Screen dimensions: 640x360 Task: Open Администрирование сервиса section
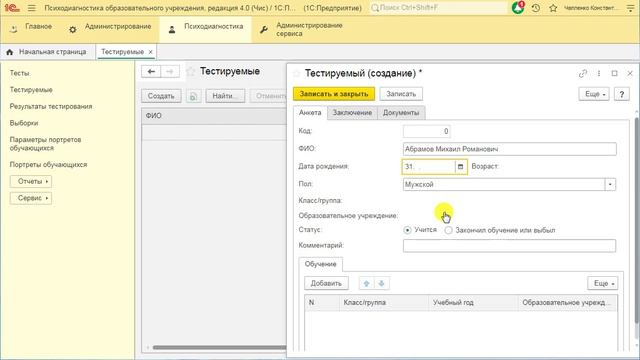[x=302, y=29]
